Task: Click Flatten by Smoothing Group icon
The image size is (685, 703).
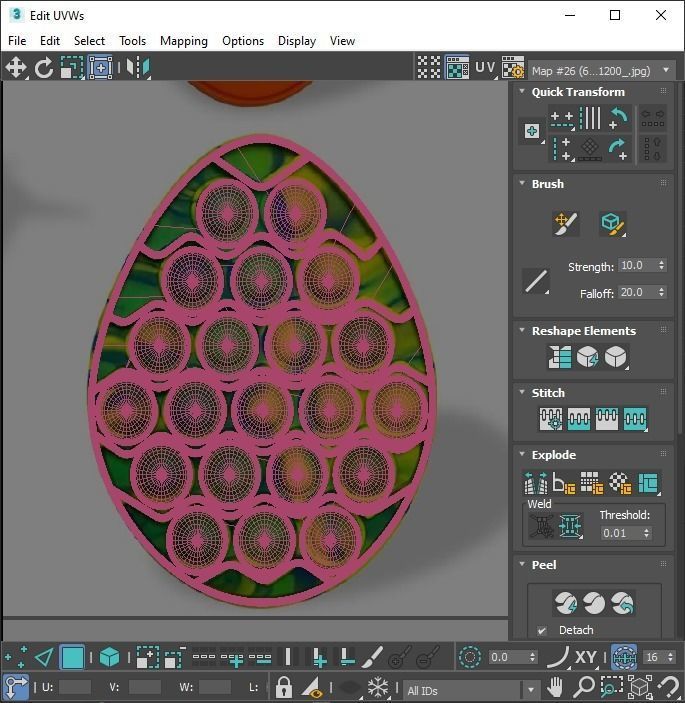Action: (x=592, y=482)
